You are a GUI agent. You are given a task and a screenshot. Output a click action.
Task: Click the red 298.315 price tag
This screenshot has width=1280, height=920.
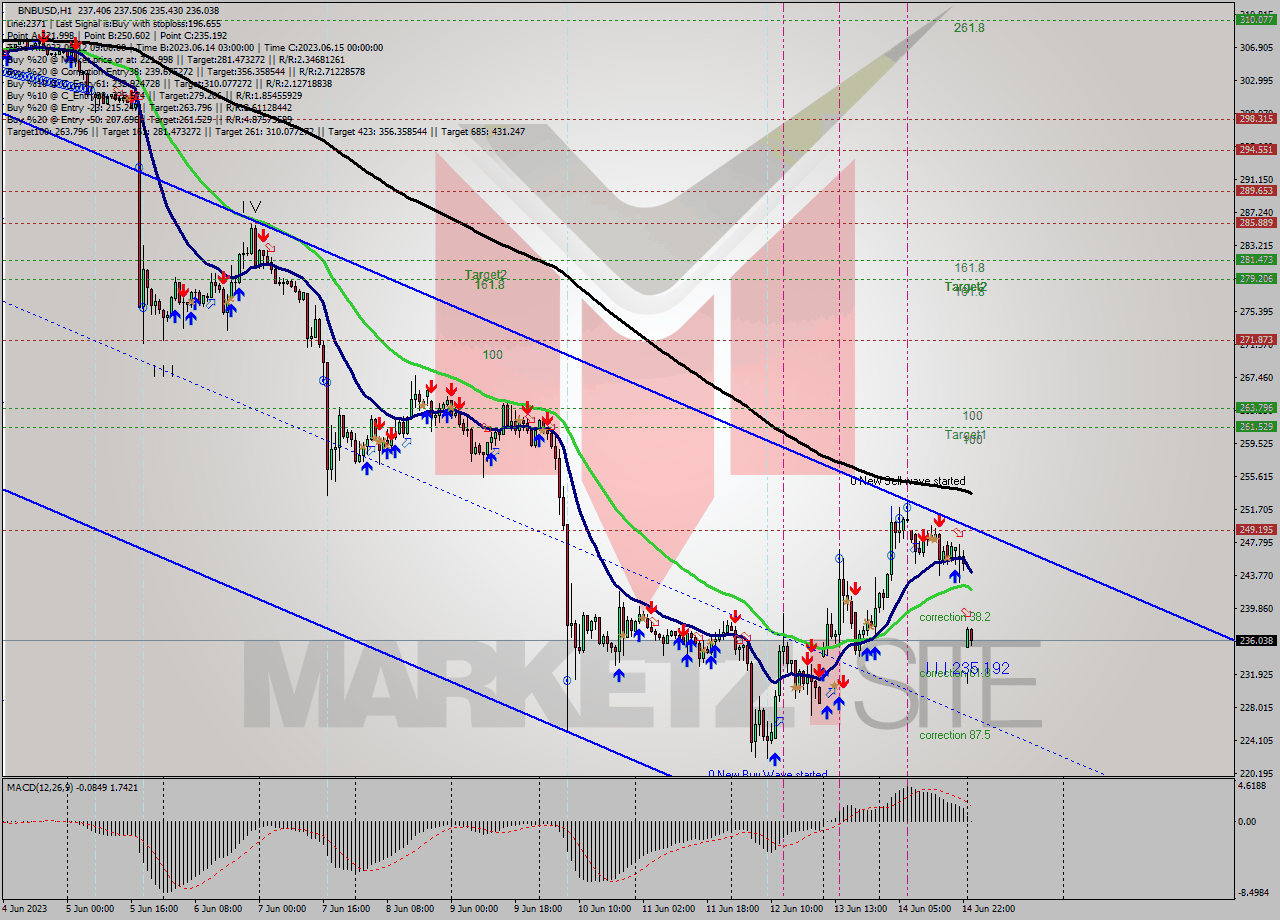1256,118
